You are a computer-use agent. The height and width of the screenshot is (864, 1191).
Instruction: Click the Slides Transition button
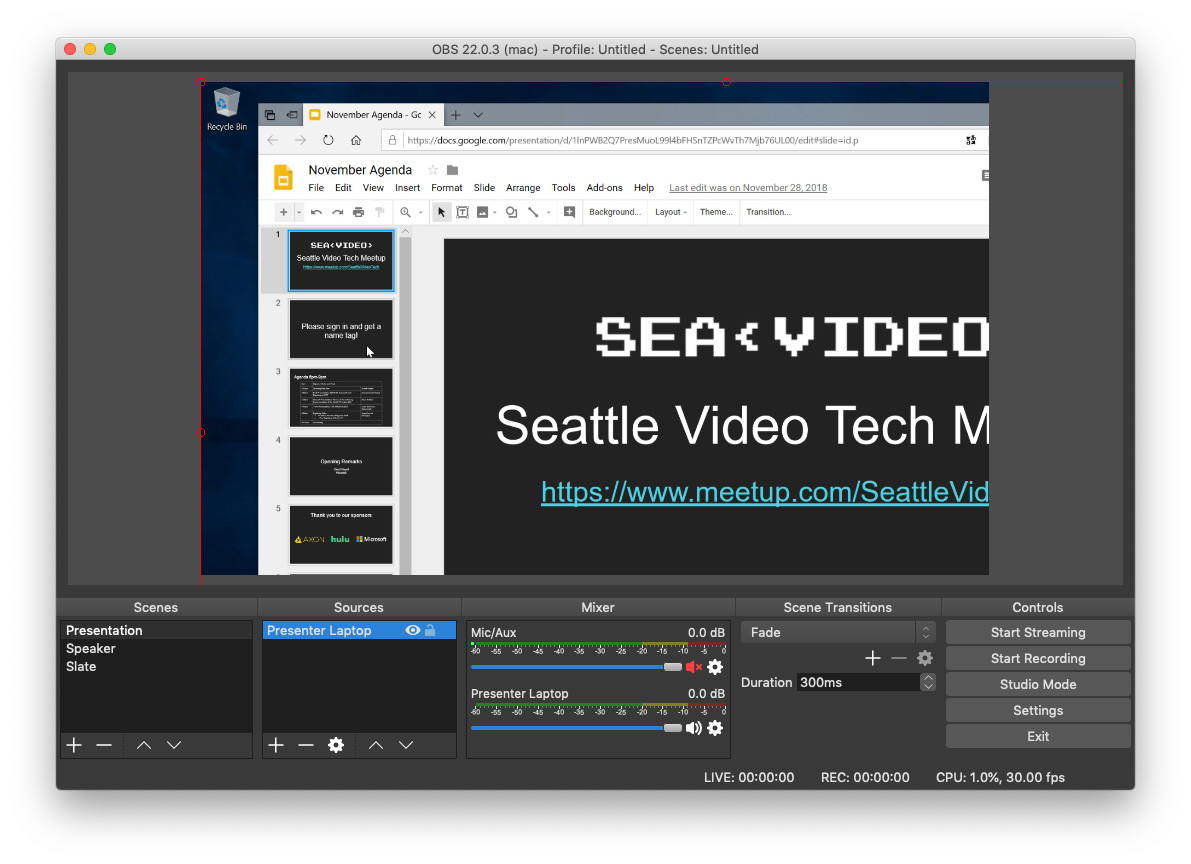pyautogui.click(x=768, y=212)
